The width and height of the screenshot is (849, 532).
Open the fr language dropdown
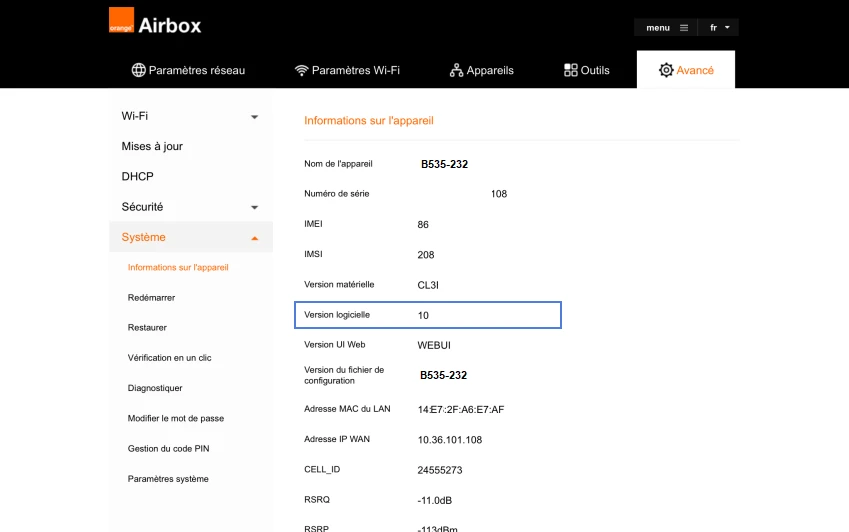coord(719,28)
